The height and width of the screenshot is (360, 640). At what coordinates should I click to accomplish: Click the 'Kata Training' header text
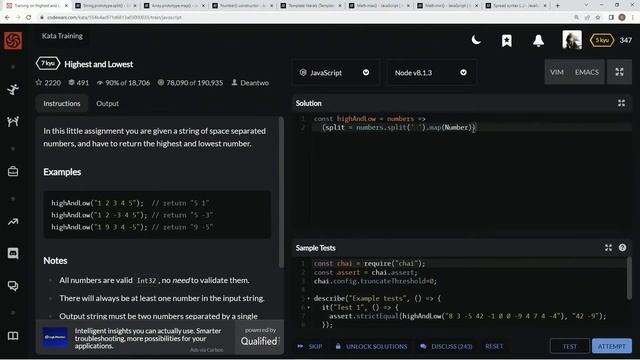point(62,36)
